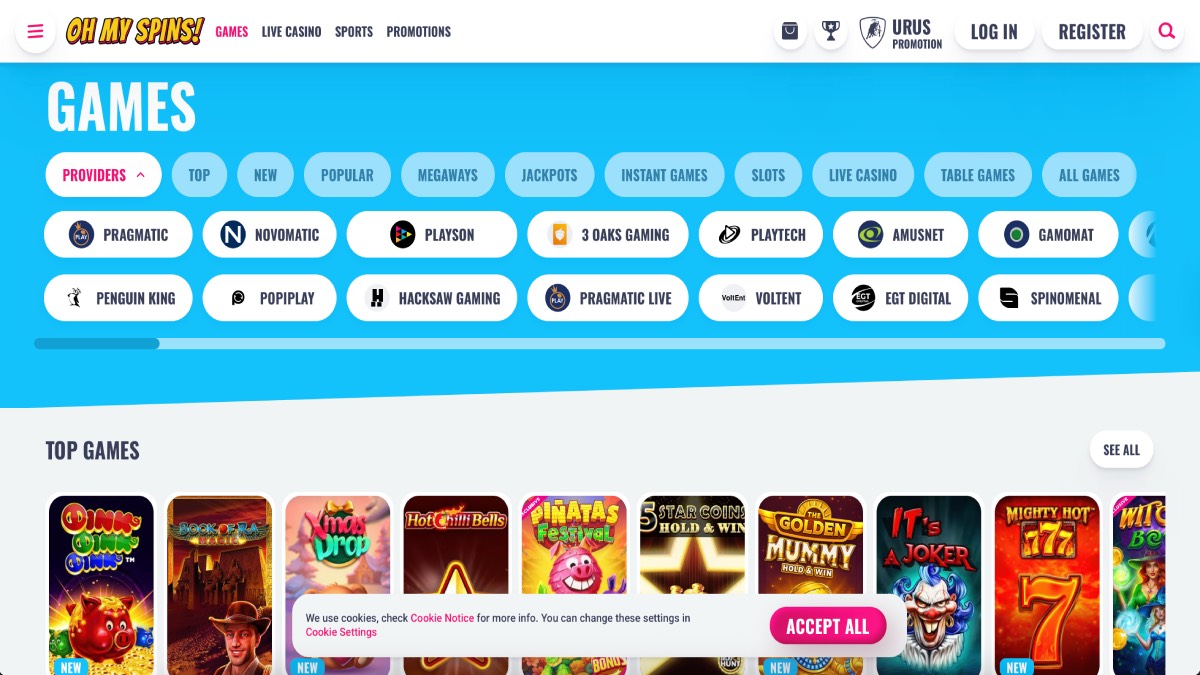
Task: Open the hamburger menu icon
Action: (35, 31)
